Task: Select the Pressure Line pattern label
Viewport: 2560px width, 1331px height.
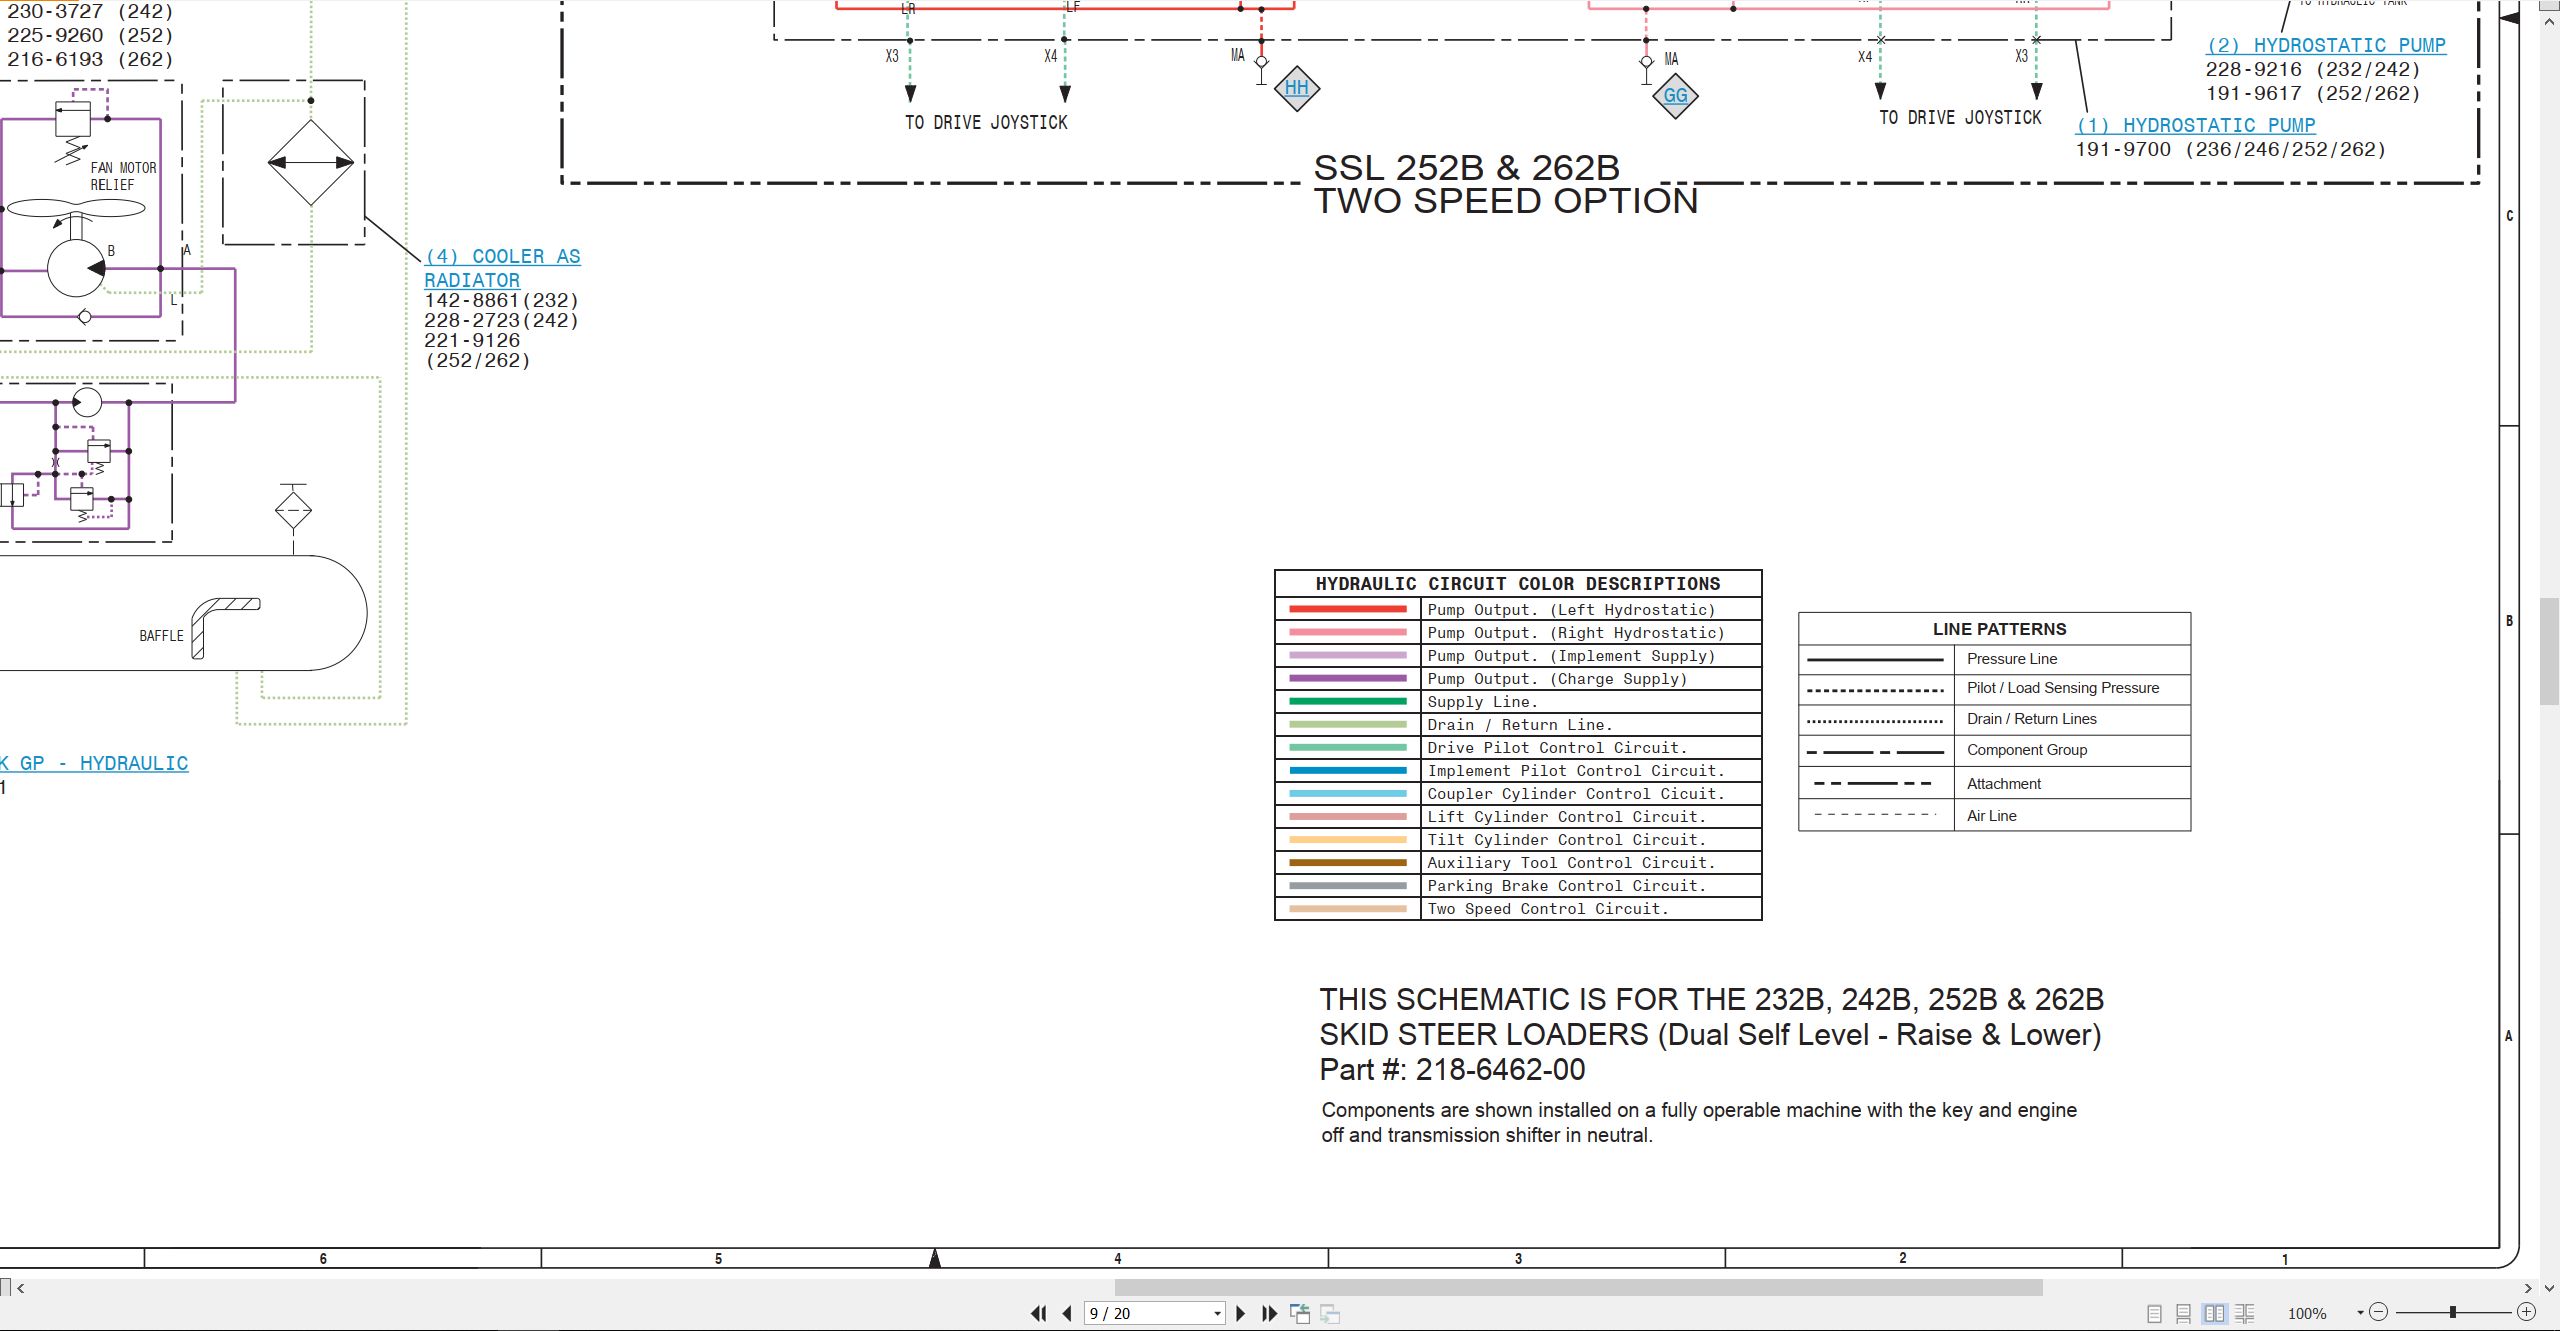Action: [2012, 659]
